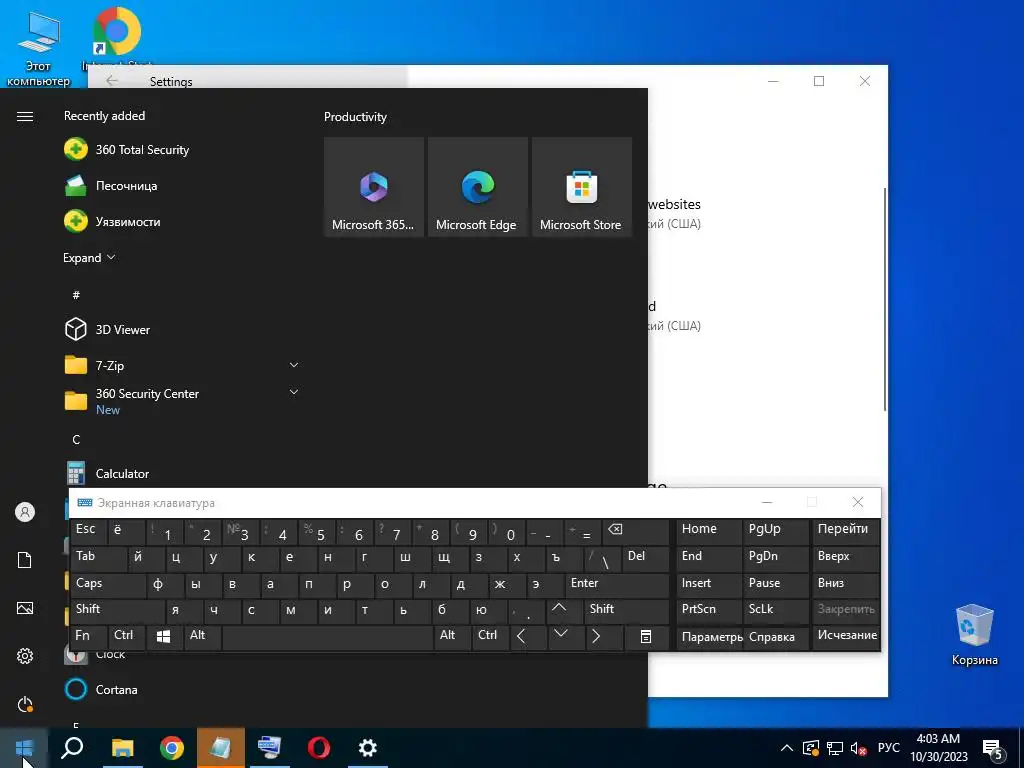The height and width of the screenshot is (768, 1024).
Task: Toggle left Ctrl key on on-screen keyboard
Action: click(127, 637)
